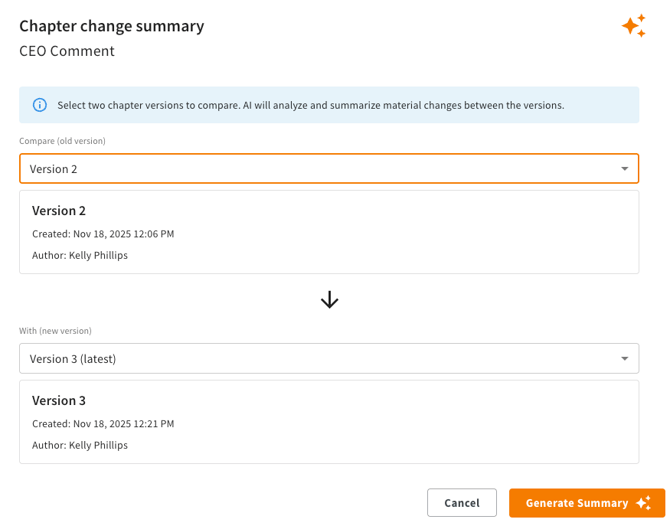Select the Version 3 details card title
Viewport: 670px width, 526px height.
(x=59, y=400)
